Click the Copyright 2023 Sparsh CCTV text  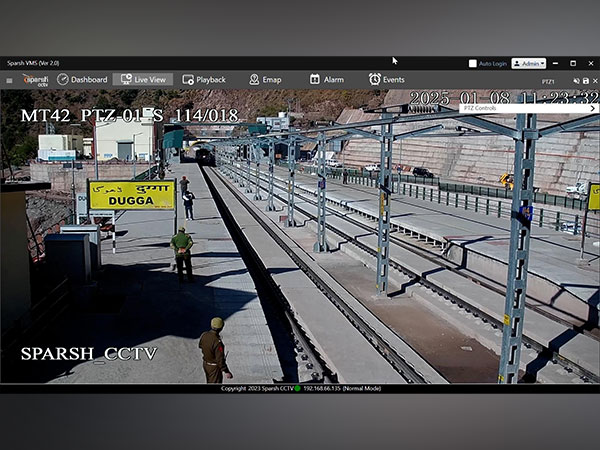(x=257, y=388)
